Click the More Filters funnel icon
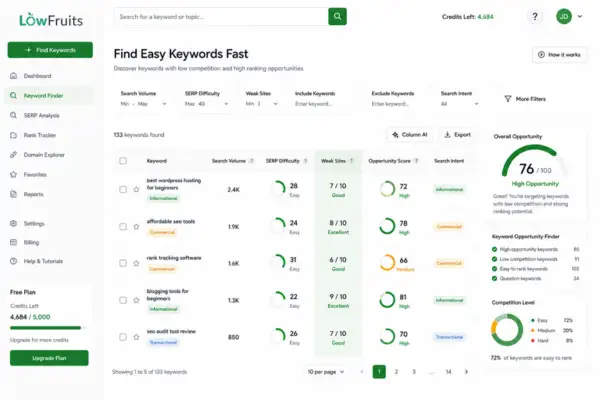Image resolution: width=600 pixels, height=400 pixels. tap(508, 99)
